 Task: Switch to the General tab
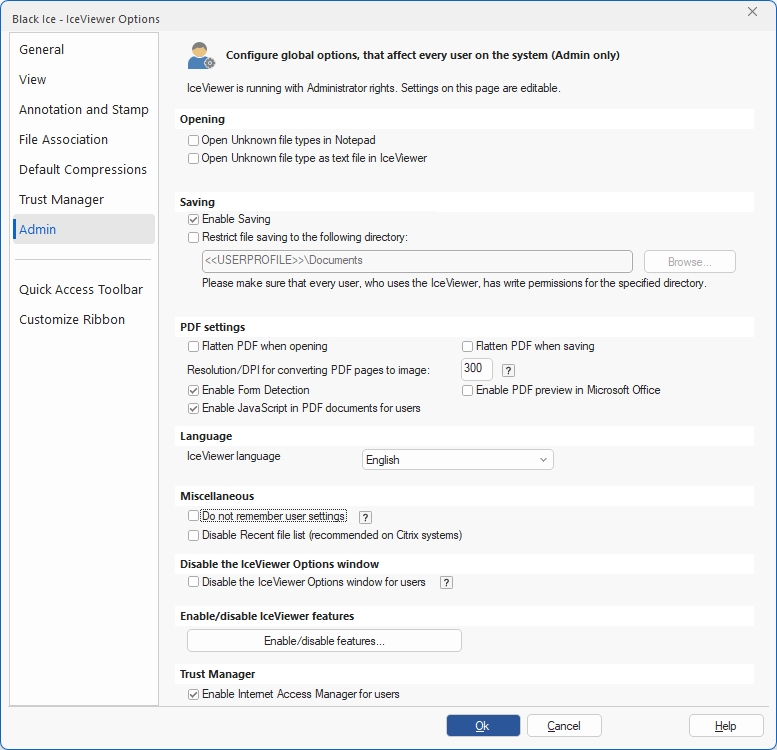42,49
